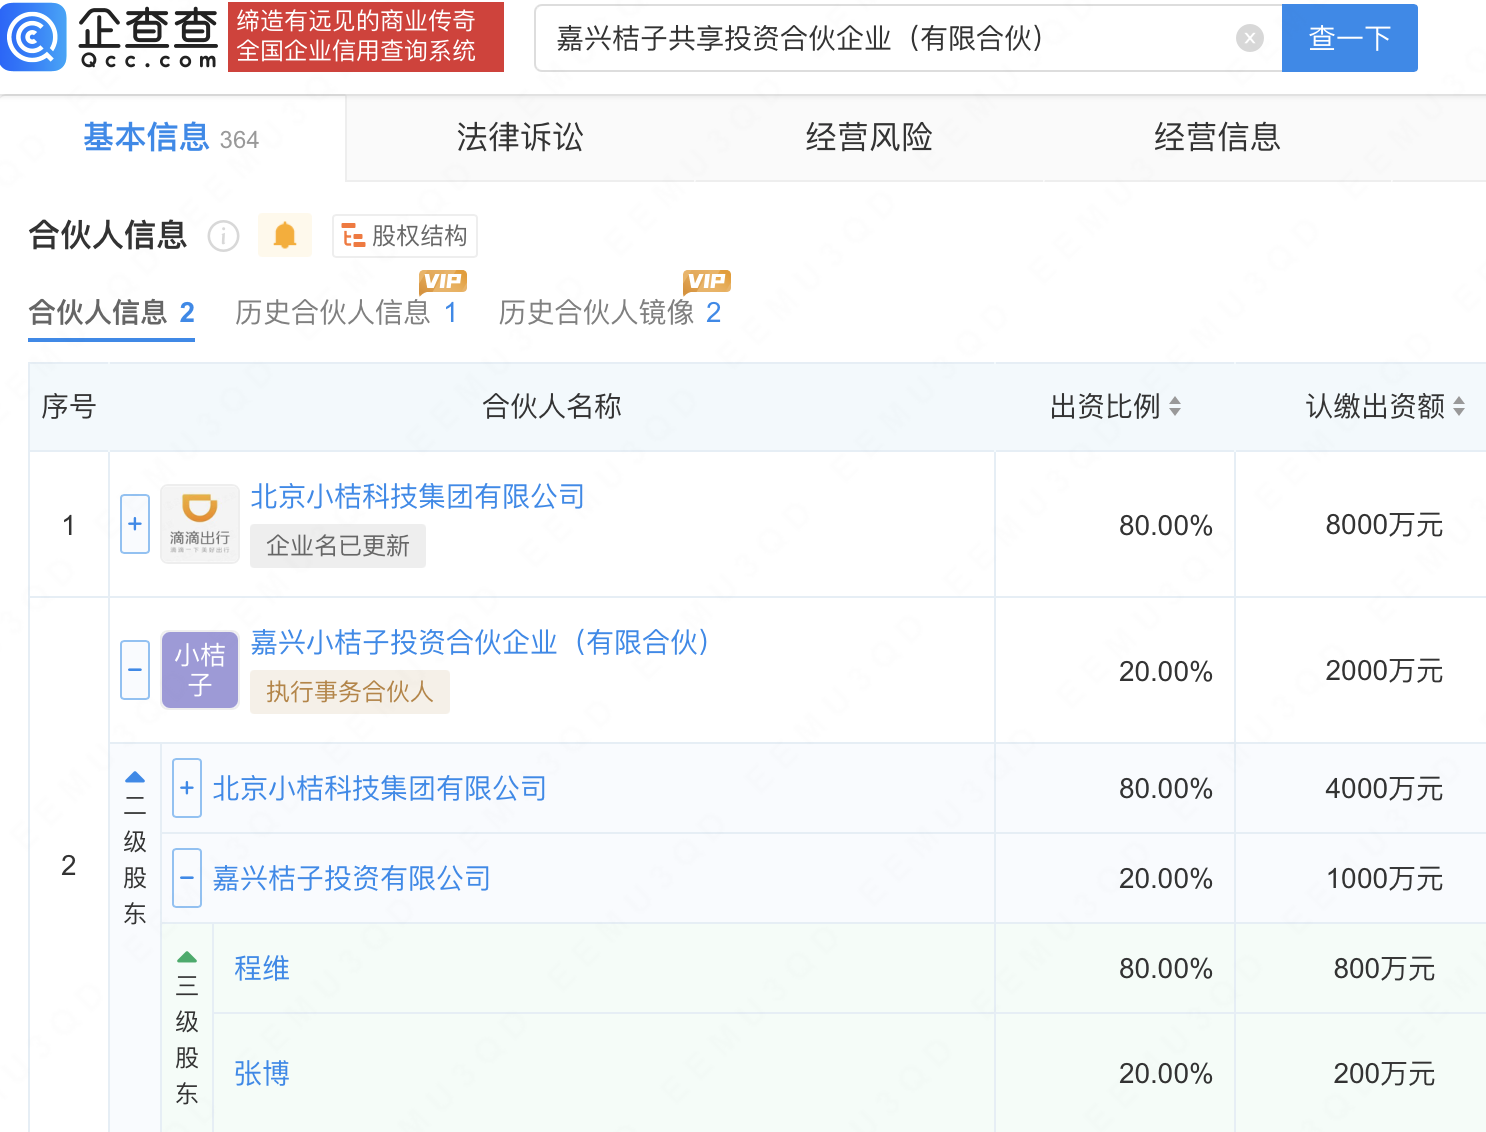Collapse 嘉兴小桔子投资合伙企业 row with minus button

(x=135, y=670)
